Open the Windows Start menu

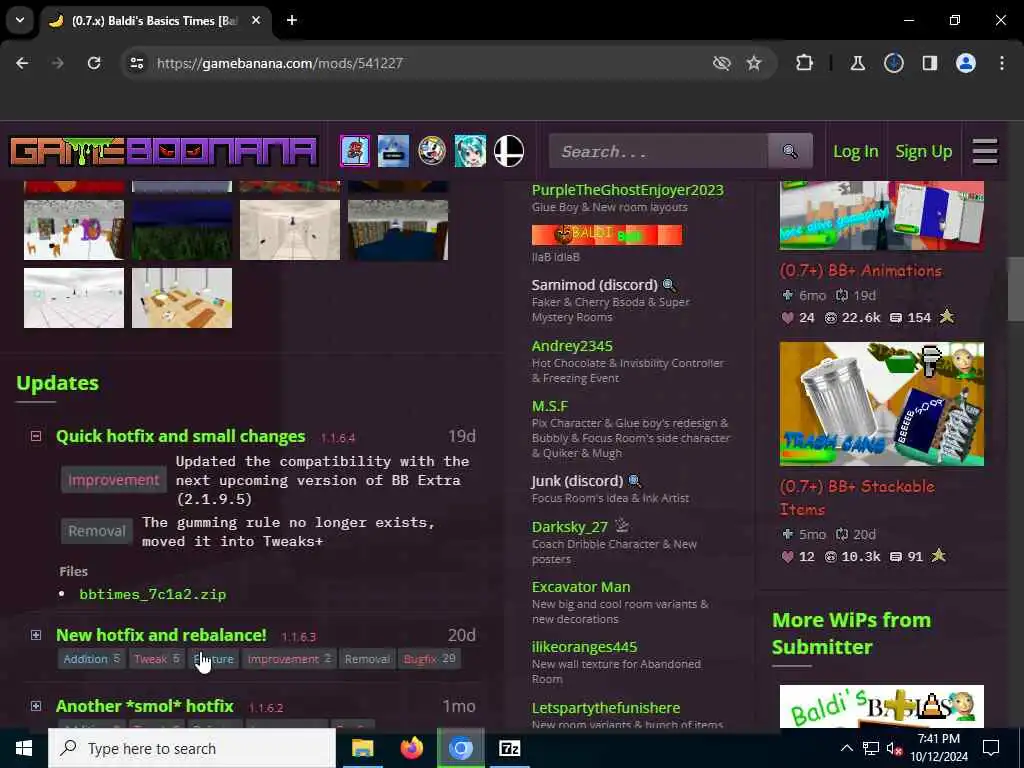click(x=24, y=748)
